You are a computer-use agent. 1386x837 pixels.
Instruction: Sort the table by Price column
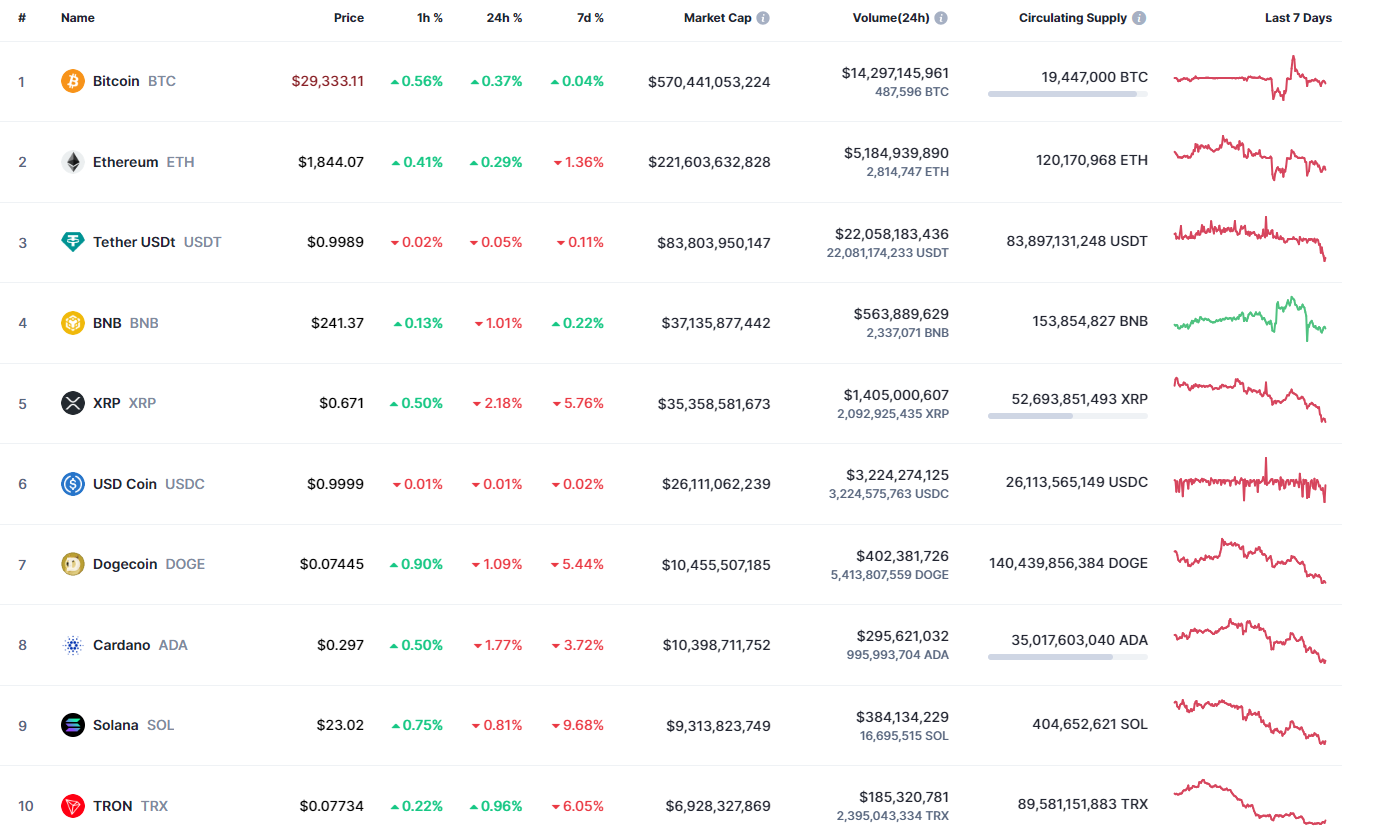pos(349,17)
